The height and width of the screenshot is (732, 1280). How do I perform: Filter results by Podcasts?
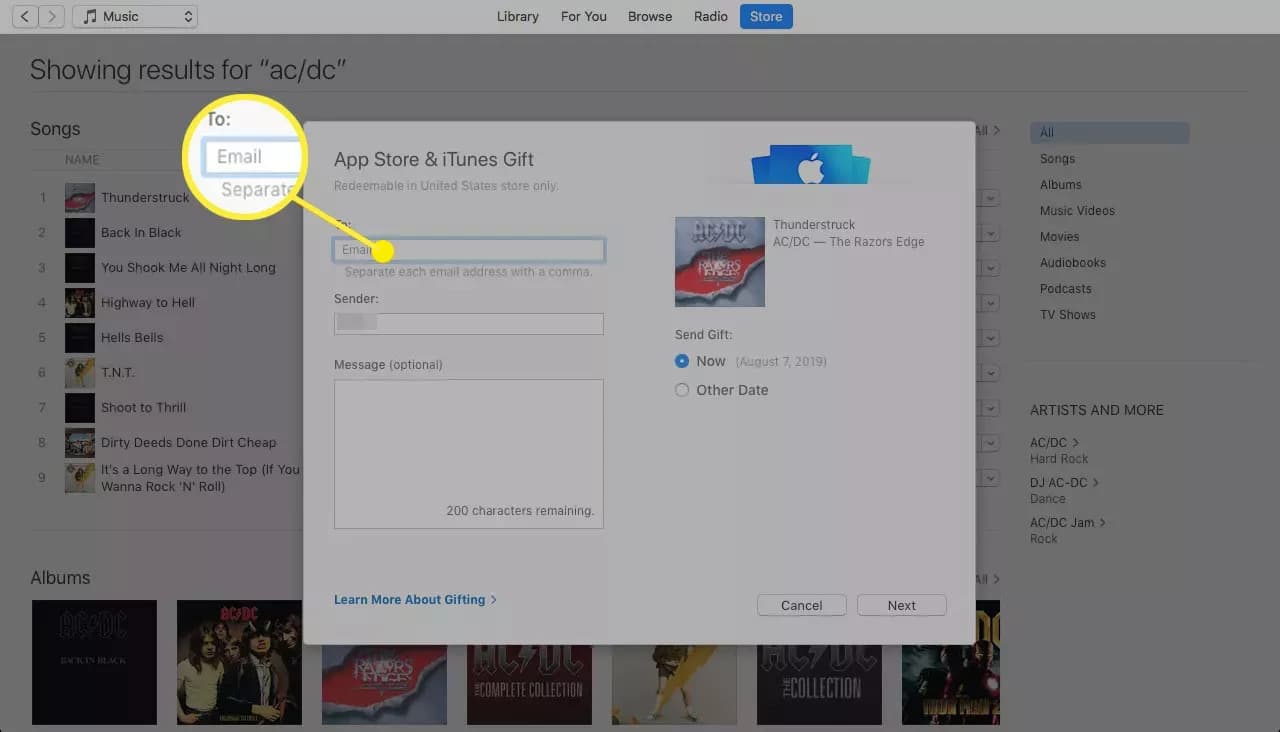click(1065, 288)
